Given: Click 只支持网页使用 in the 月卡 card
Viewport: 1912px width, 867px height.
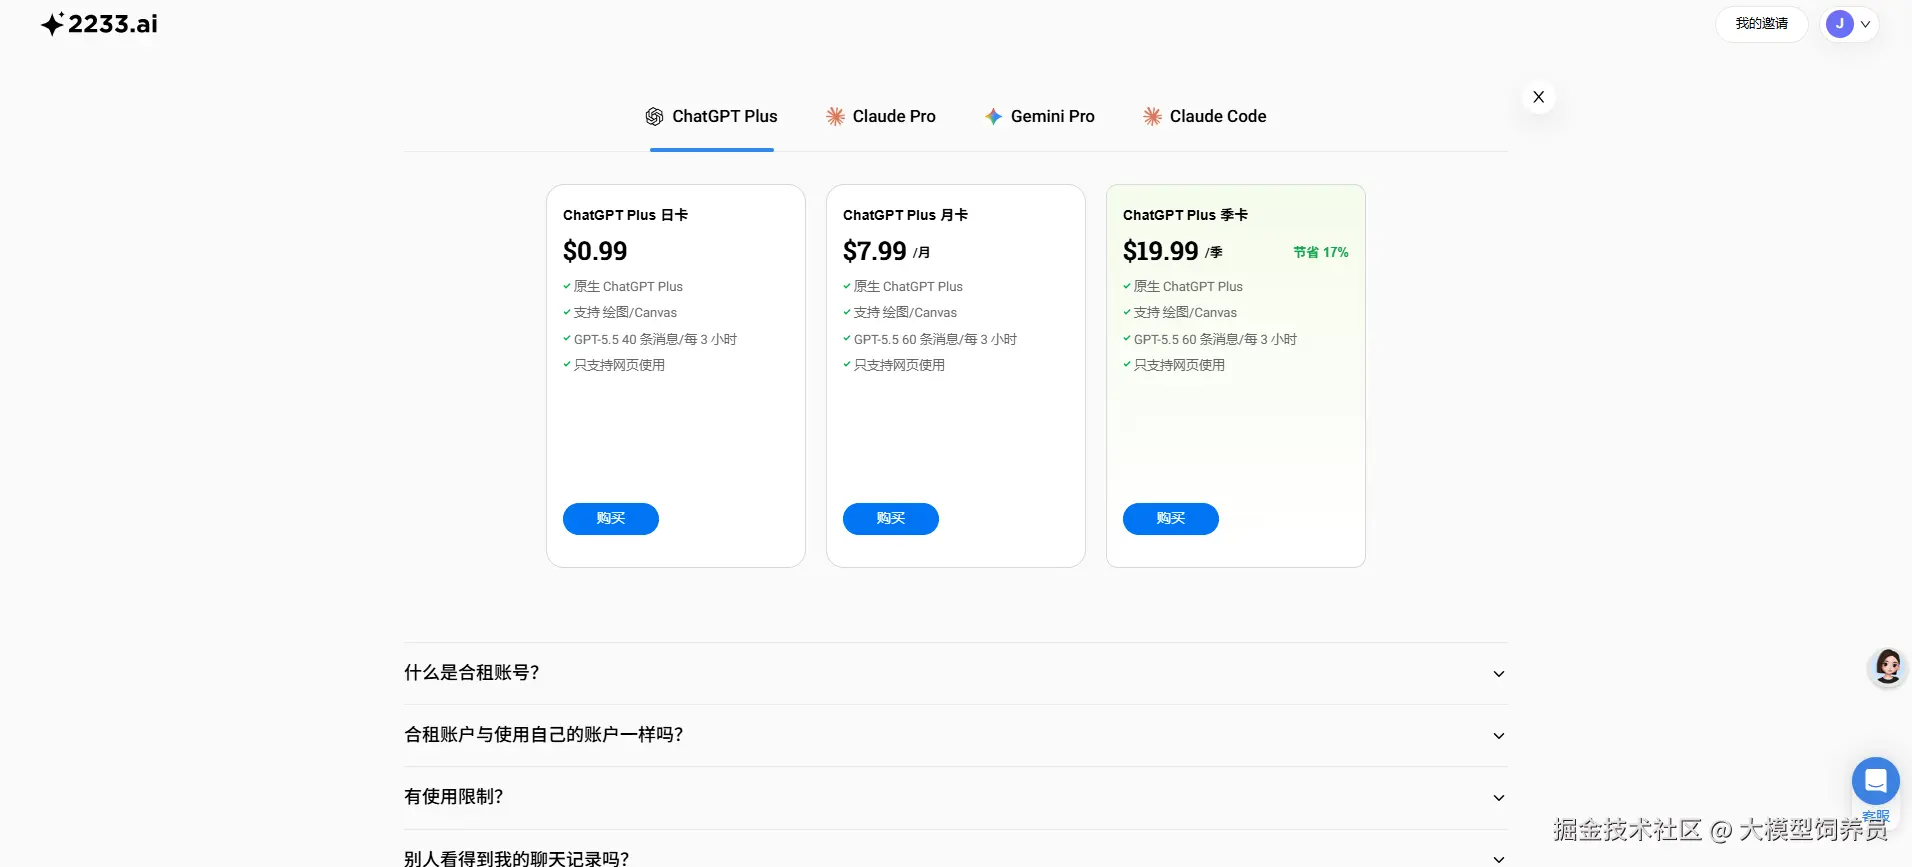Looking at the screenshot, I should tap(899, 365).
